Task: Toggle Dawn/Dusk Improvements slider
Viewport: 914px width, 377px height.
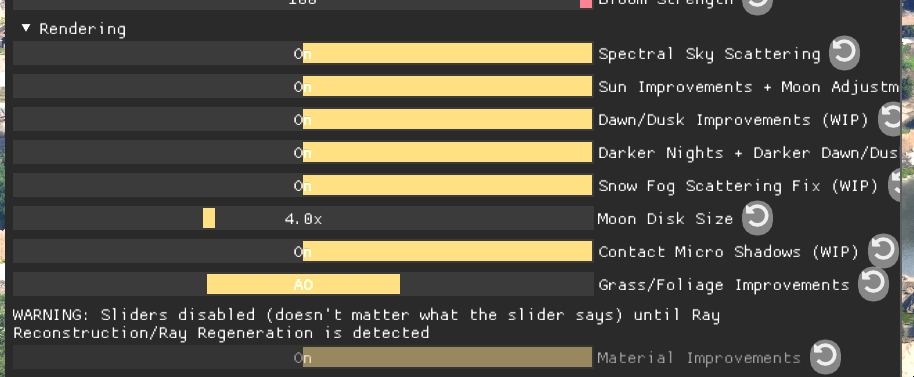Action: click(x=303, y=119)
